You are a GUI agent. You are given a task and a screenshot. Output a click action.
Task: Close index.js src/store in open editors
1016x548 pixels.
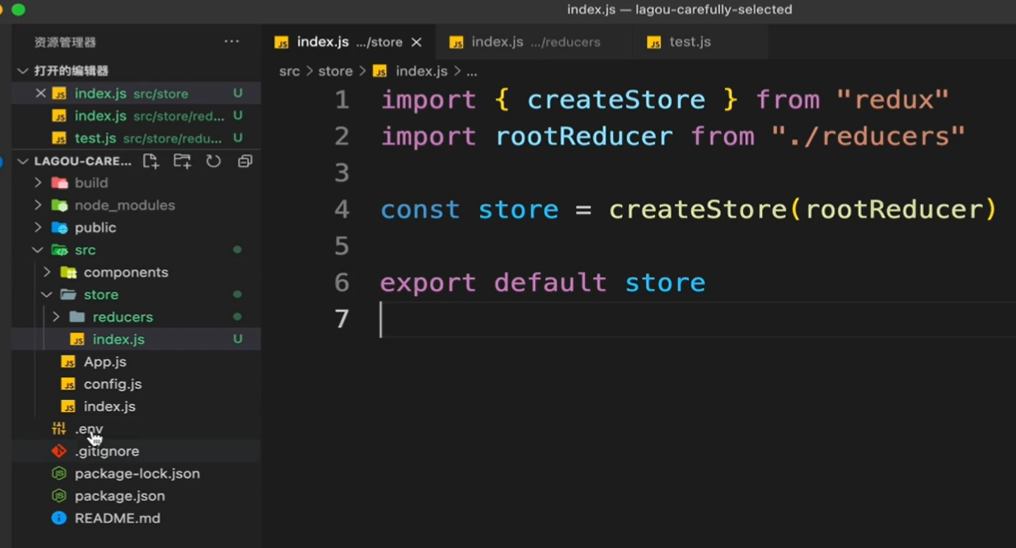click(x=40, y=93)
